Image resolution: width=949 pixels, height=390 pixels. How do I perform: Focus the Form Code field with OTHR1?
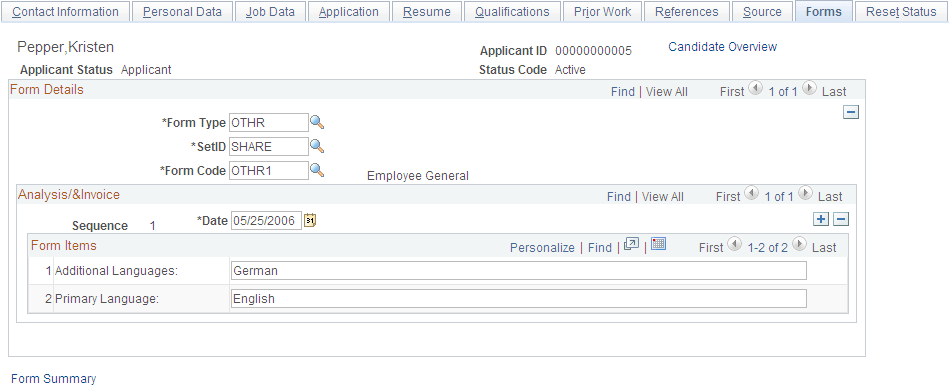pyautogui.click(x=269, y=171)
